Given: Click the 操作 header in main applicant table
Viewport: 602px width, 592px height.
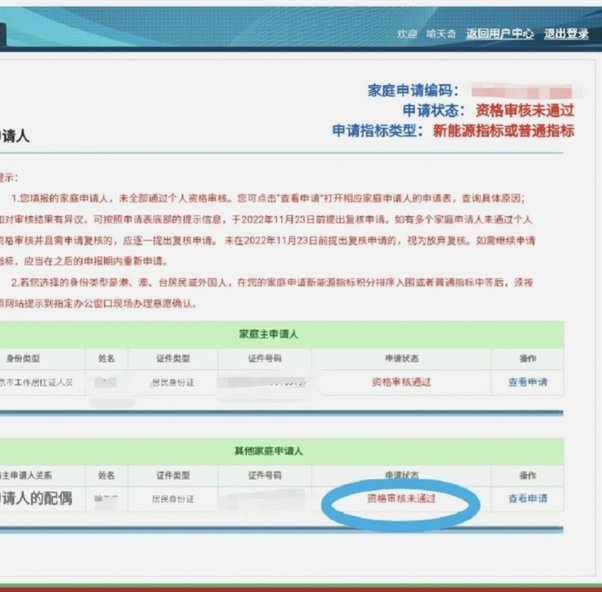Looking at the screenshot, I should pos(528,358).
